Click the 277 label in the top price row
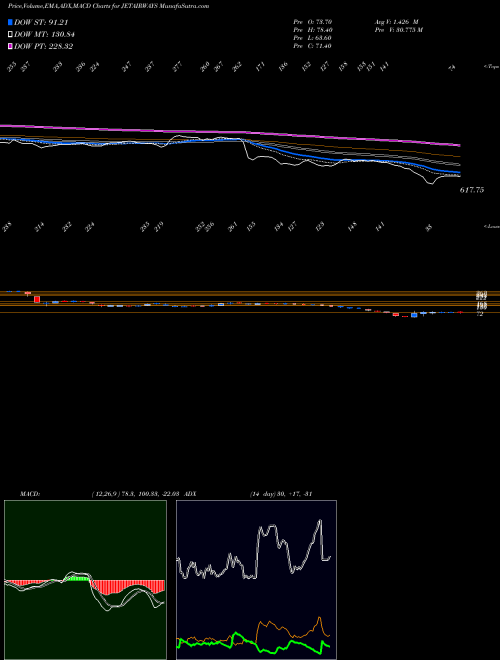500x660 pixels. [178, 66]
